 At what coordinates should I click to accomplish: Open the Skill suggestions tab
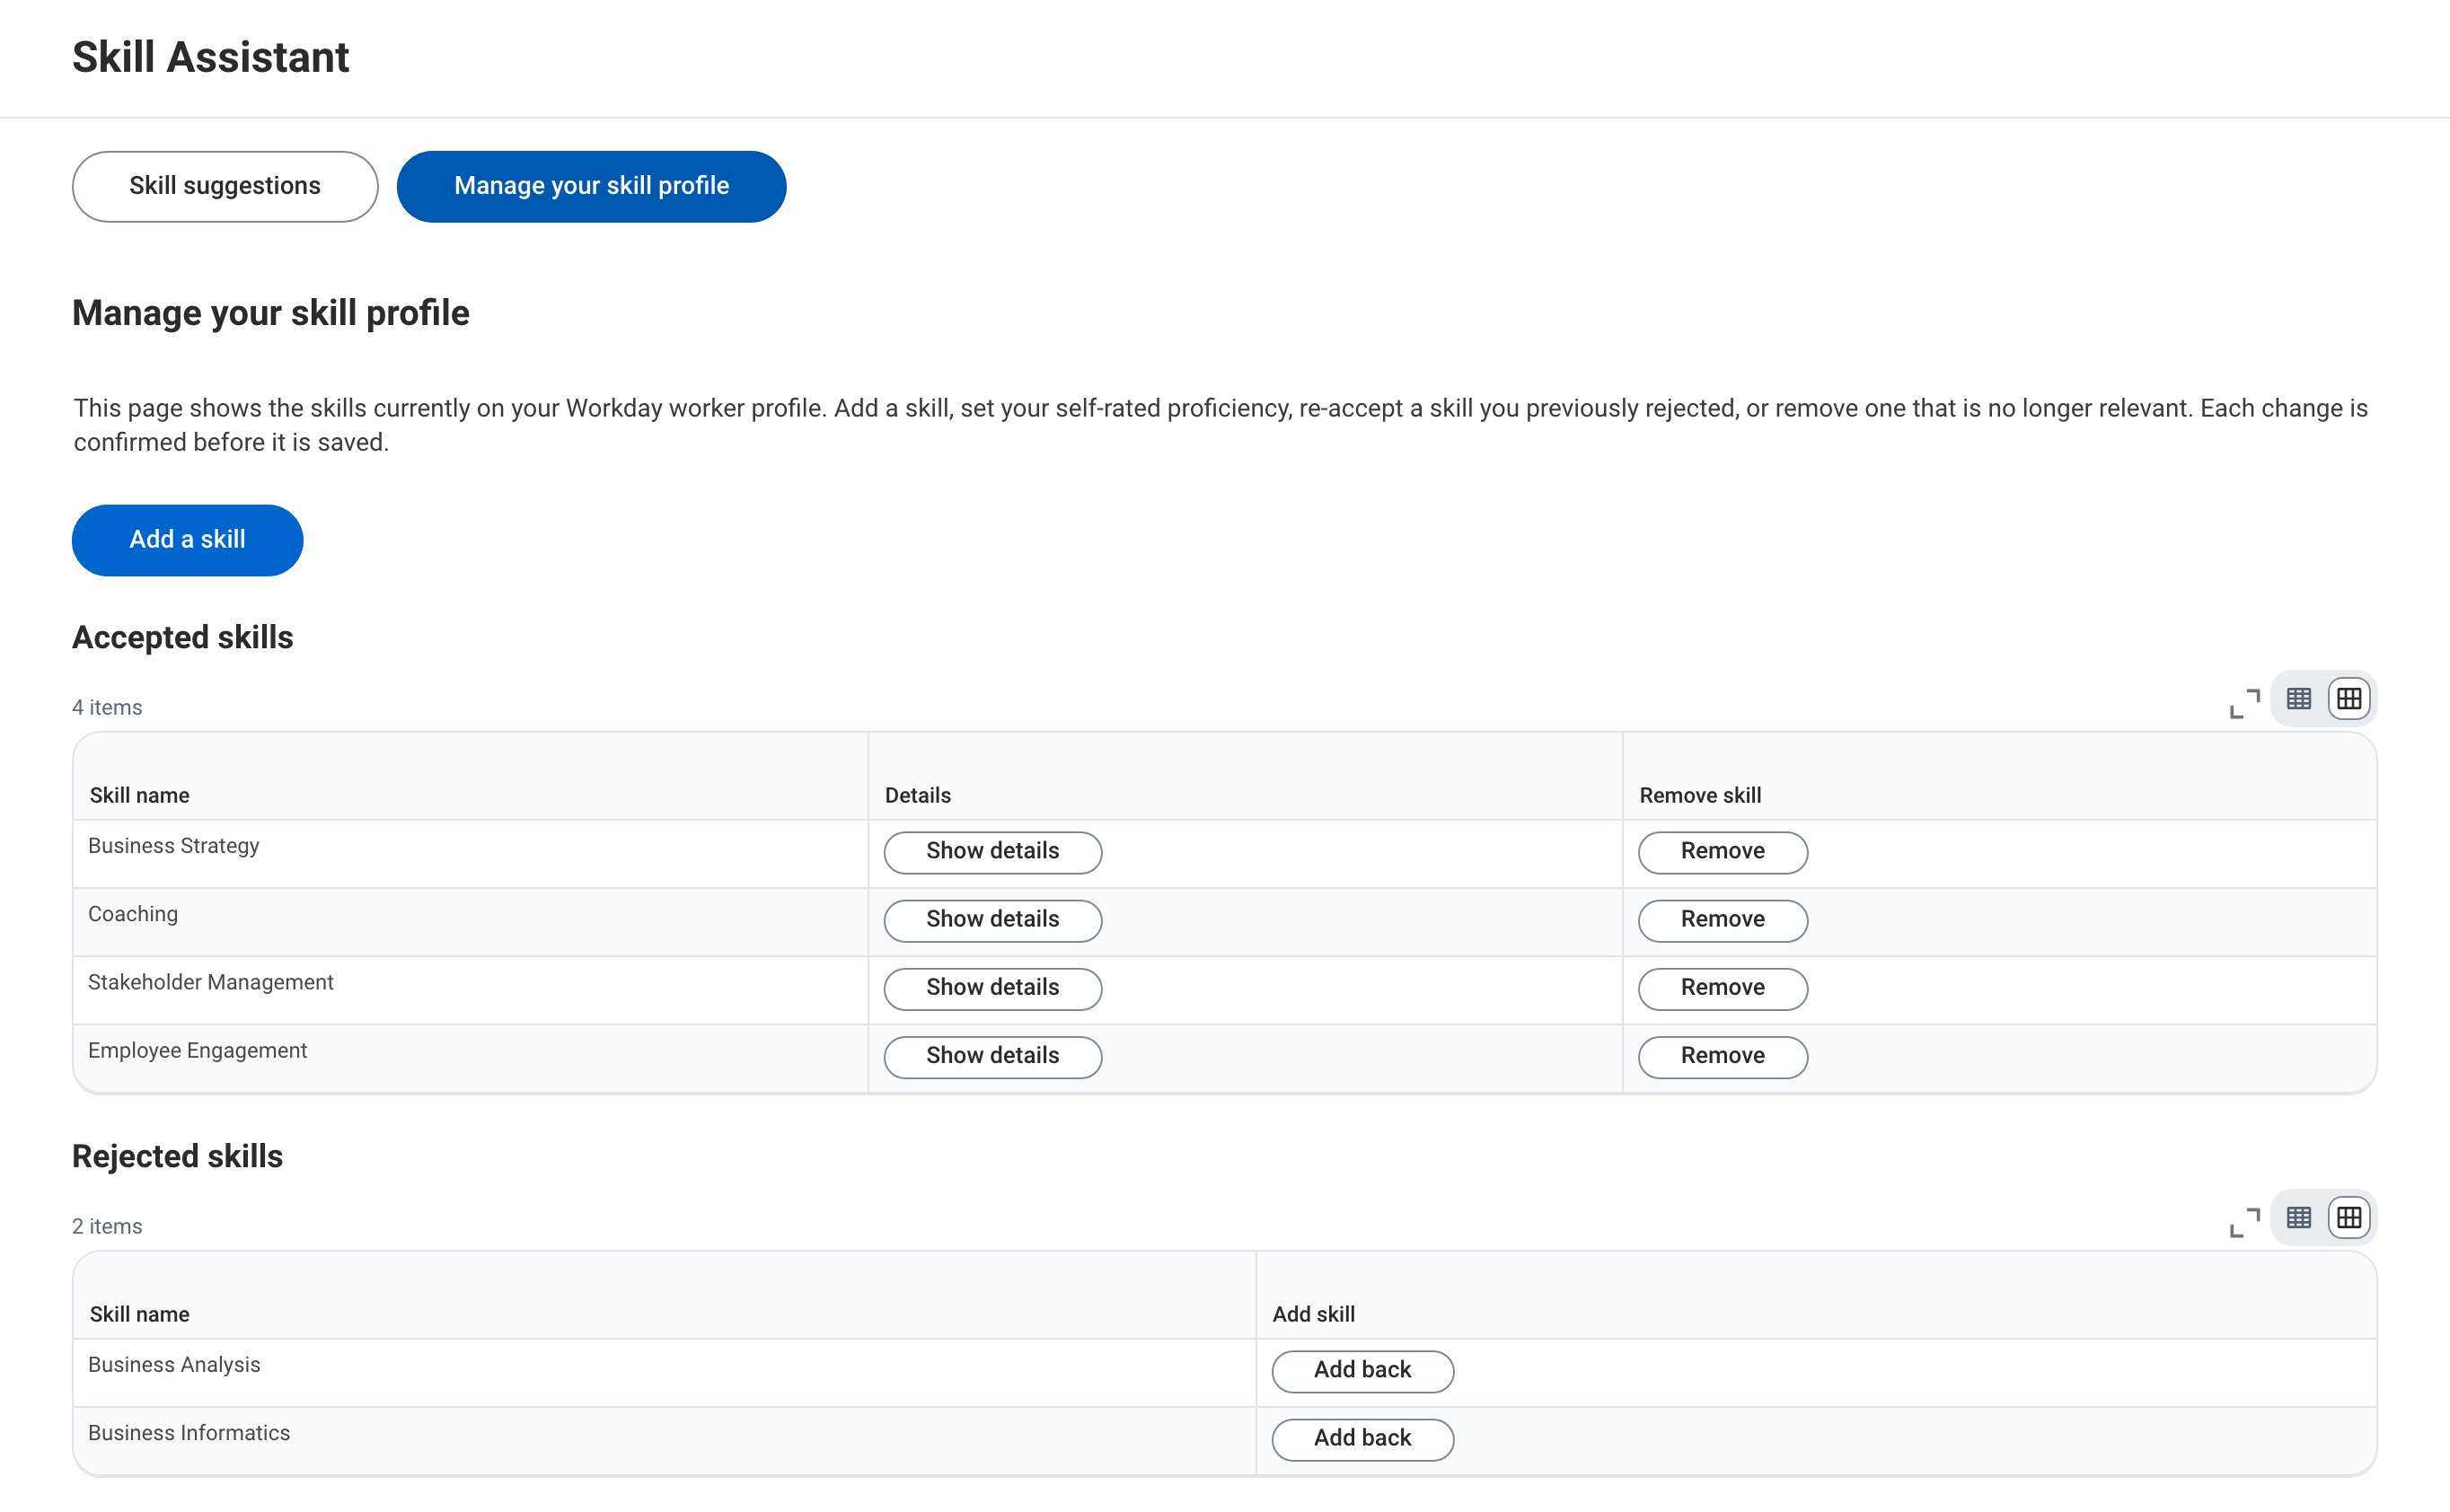(x=225, y=186)
